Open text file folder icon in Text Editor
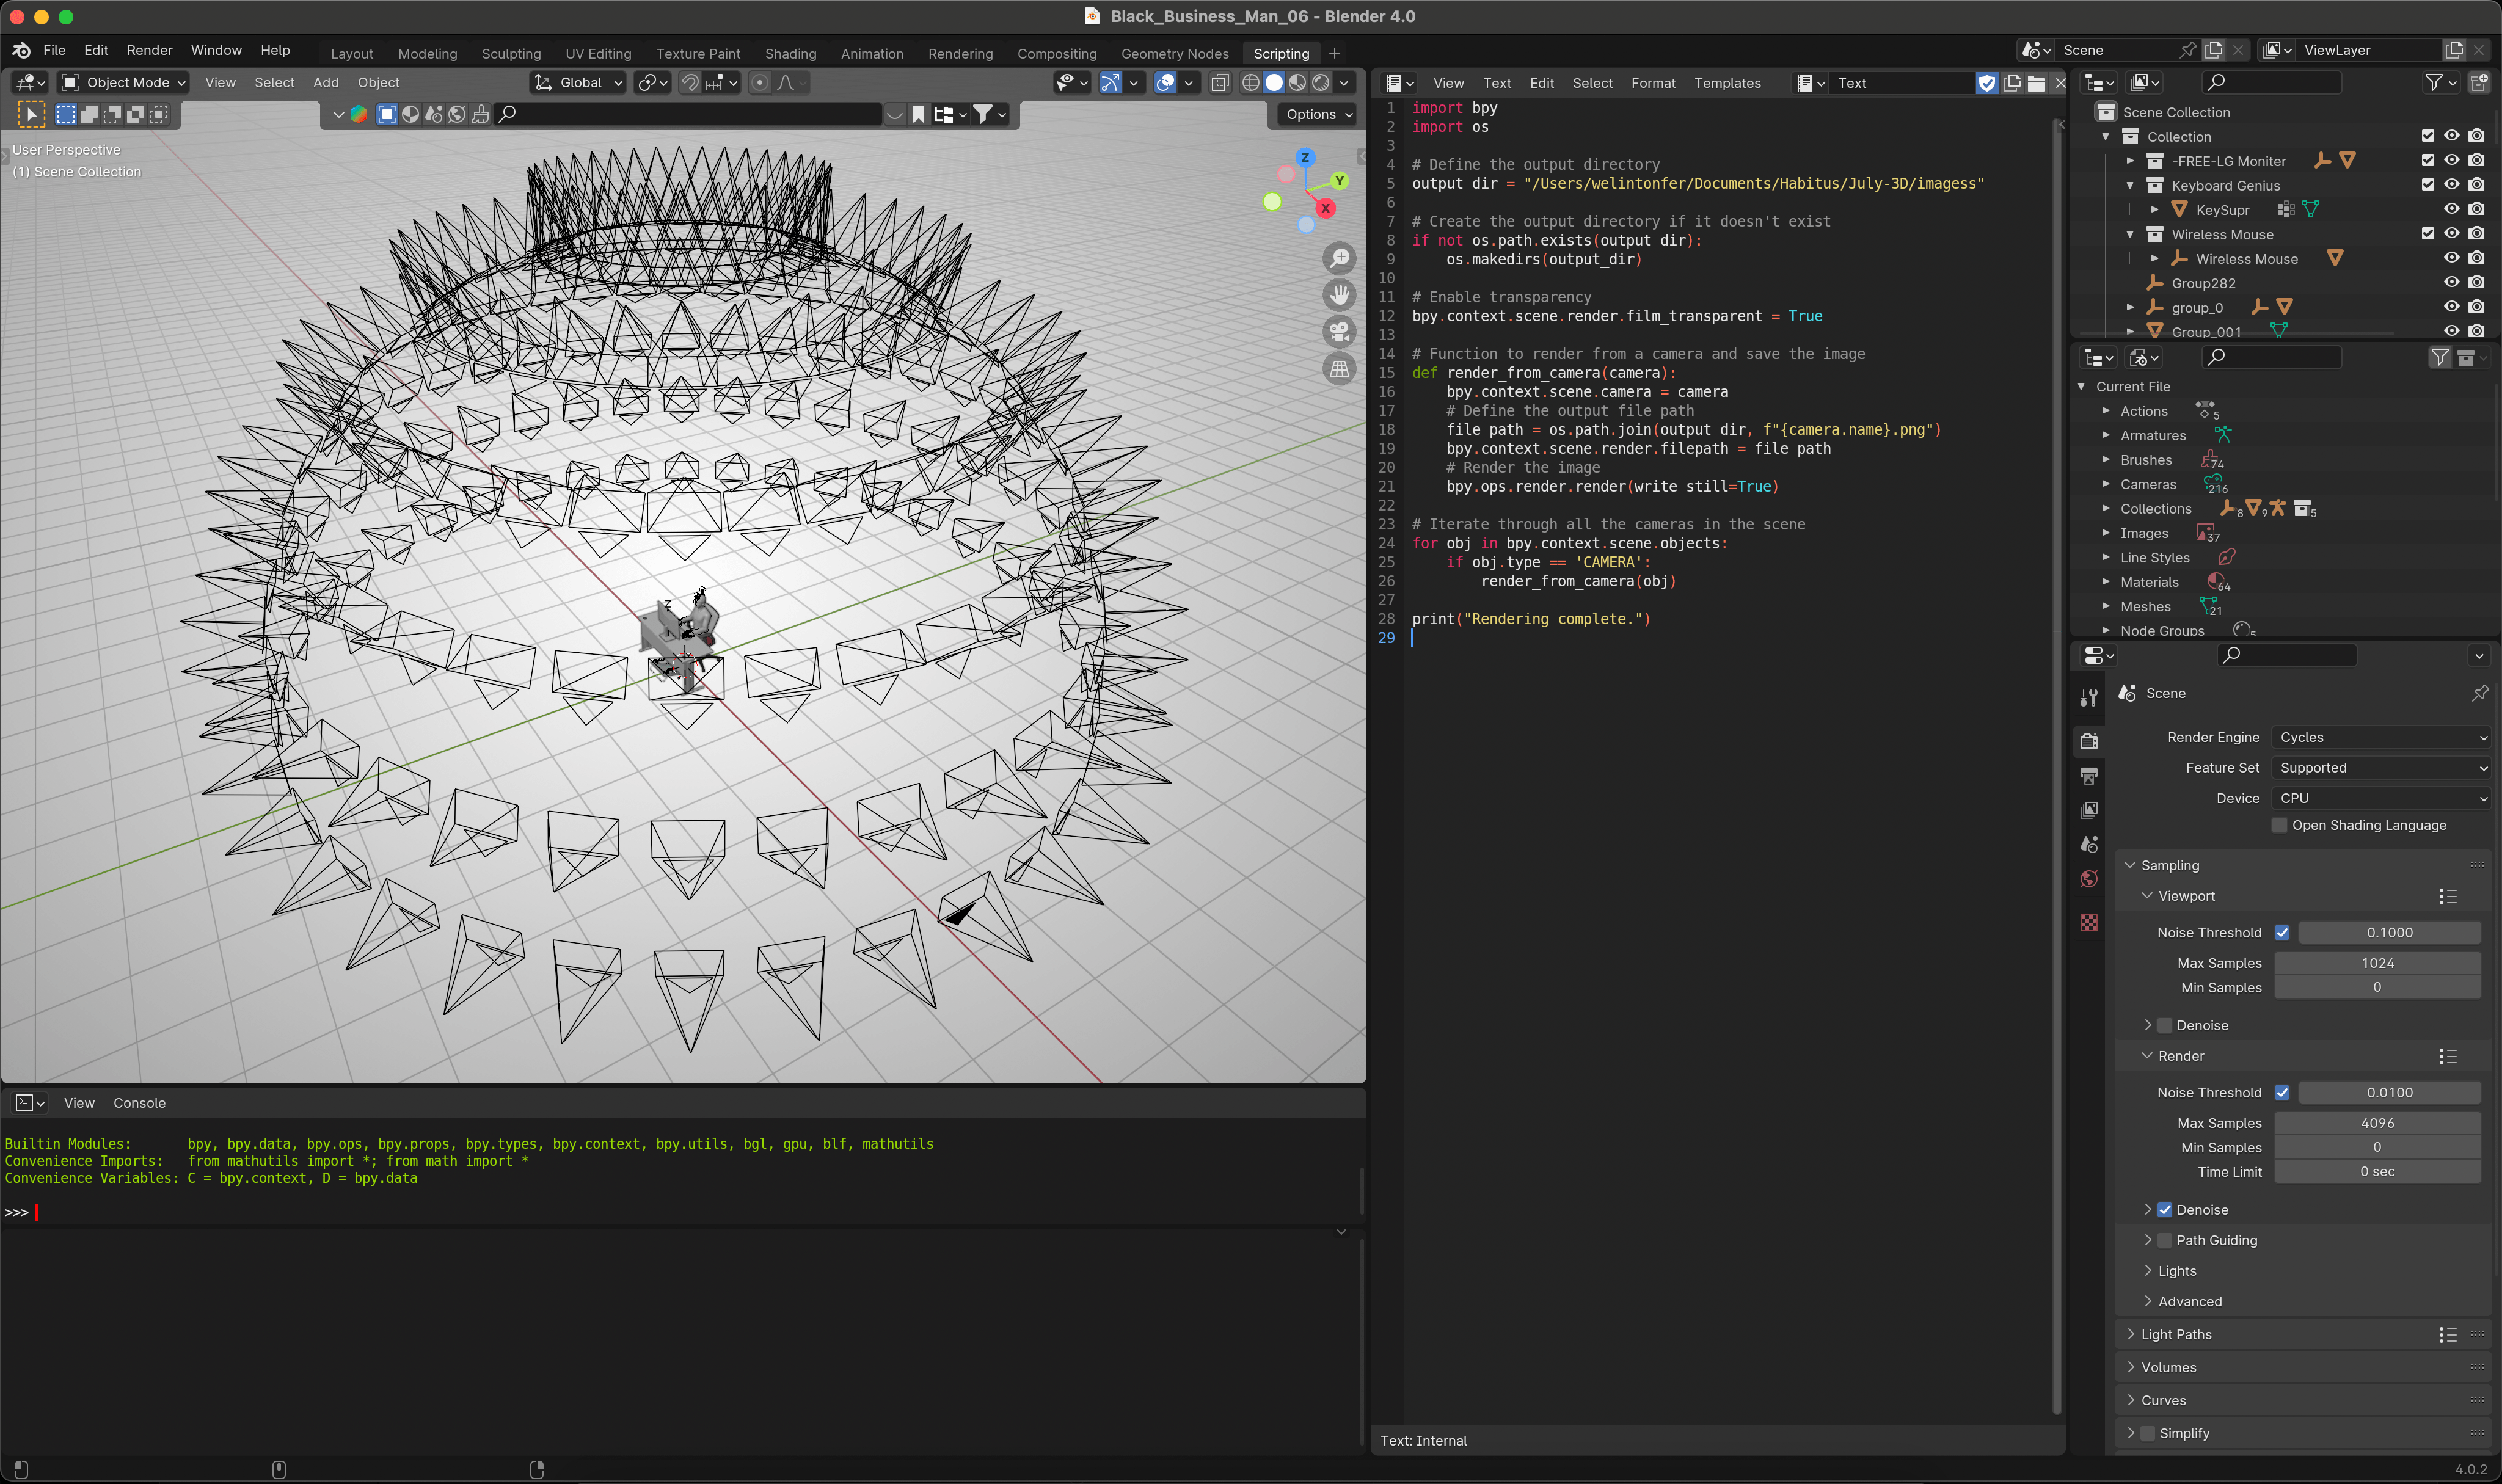This screenshot has width=2502, height=1484. point(2036,83)
